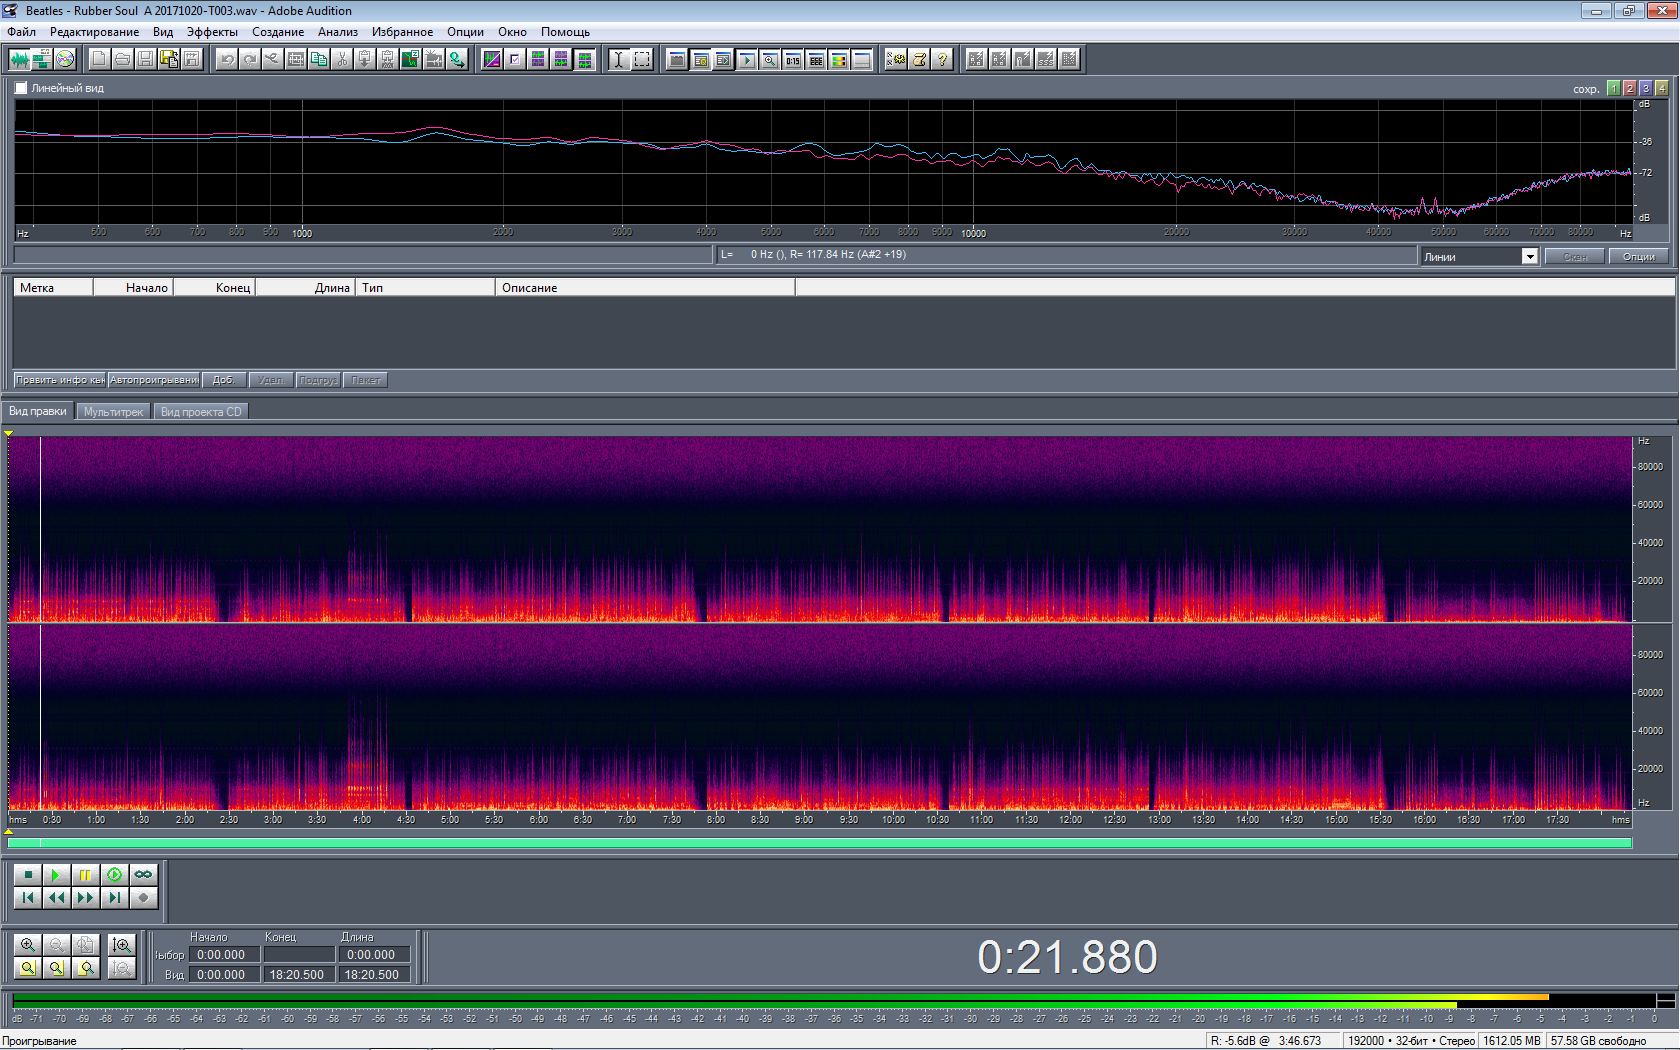Switch to the Вид проекта CD tab
This screenshot has height=1050, width=1680.
click(x=200, y=412)
